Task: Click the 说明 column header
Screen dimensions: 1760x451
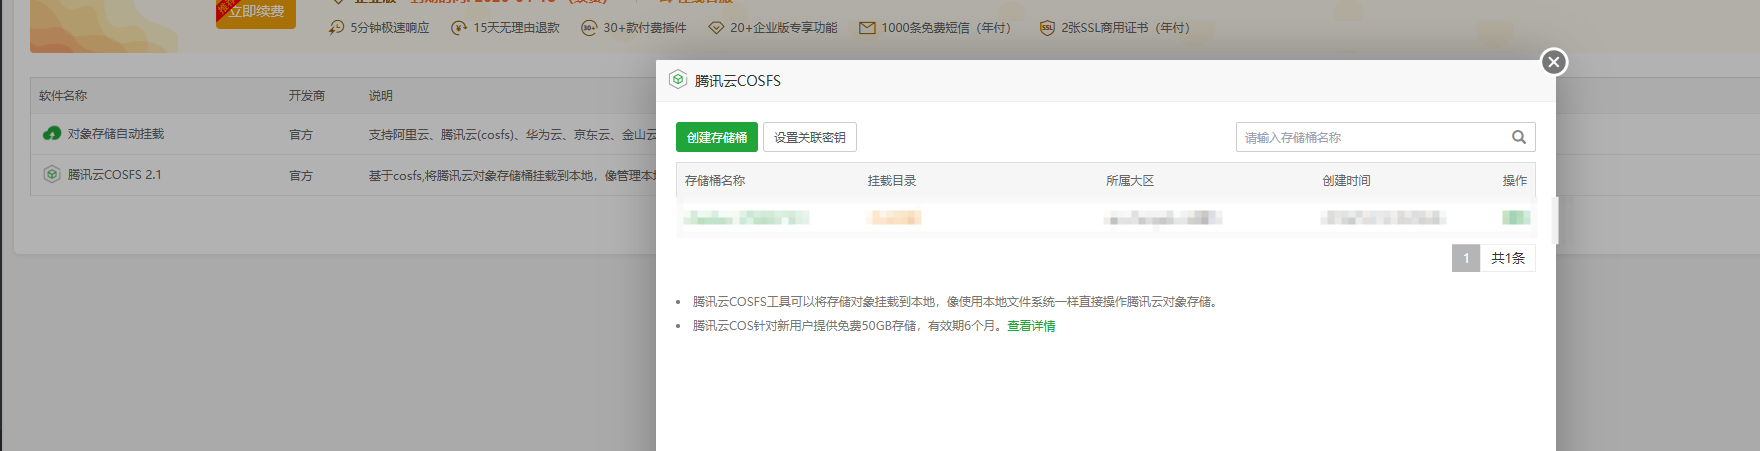Action: pyautogui.click(x=381, y=96)
